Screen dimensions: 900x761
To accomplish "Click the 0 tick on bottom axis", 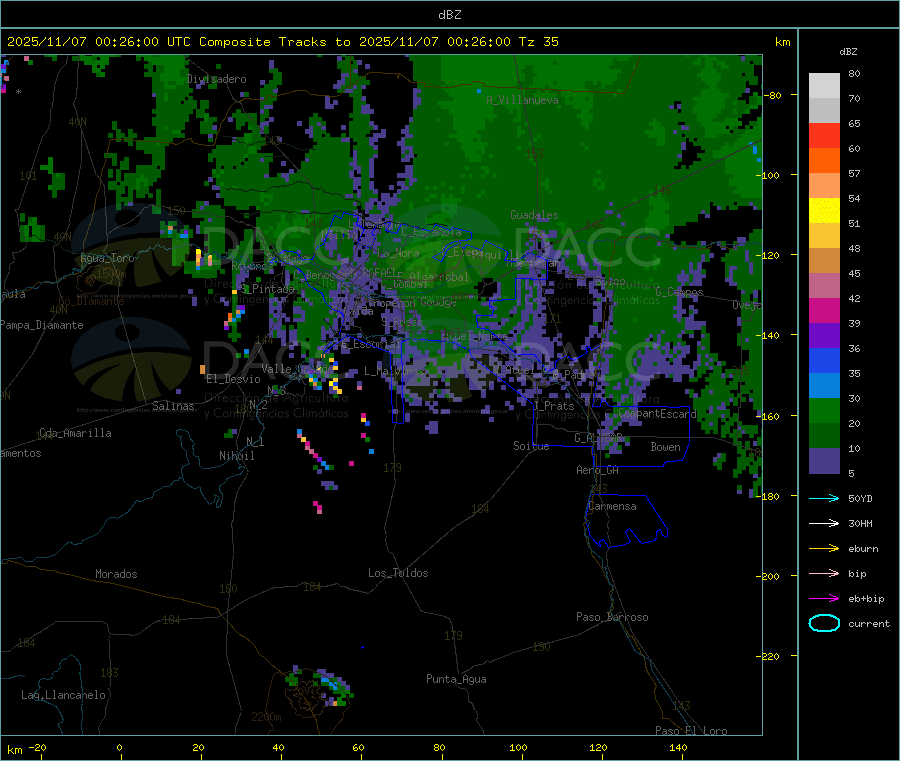I will pyautogui.click(x=119, y=747).
